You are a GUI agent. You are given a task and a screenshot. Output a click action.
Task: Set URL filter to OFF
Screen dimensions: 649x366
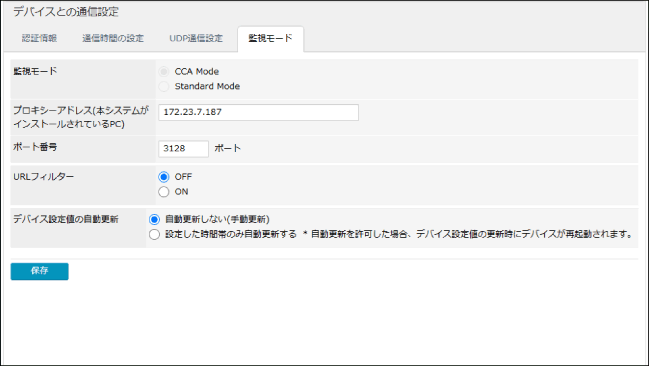point(164,177)
